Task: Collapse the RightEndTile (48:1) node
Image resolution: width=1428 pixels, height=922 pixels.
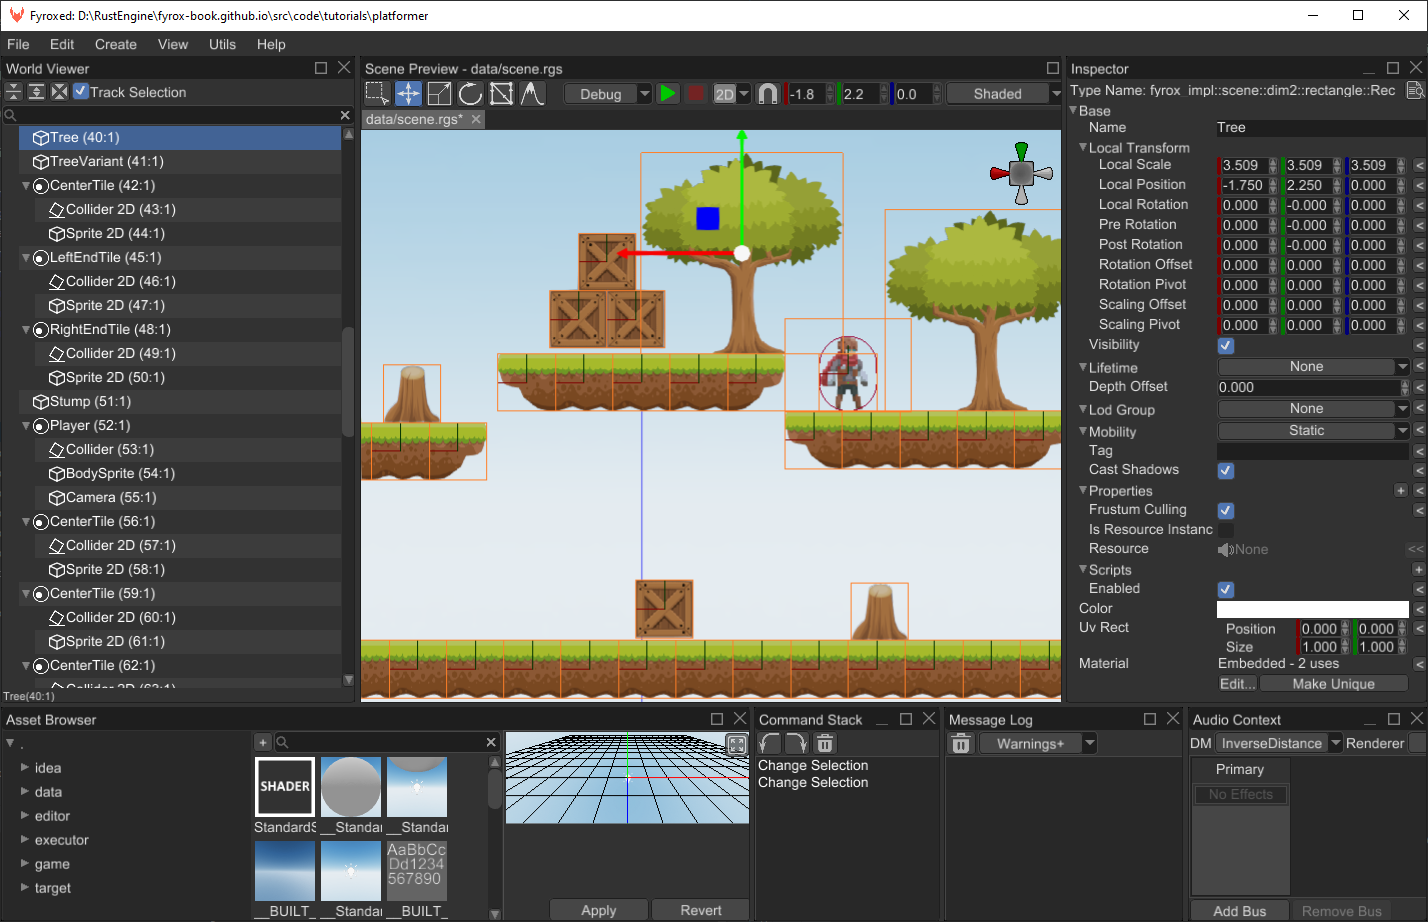Action: 26,329
